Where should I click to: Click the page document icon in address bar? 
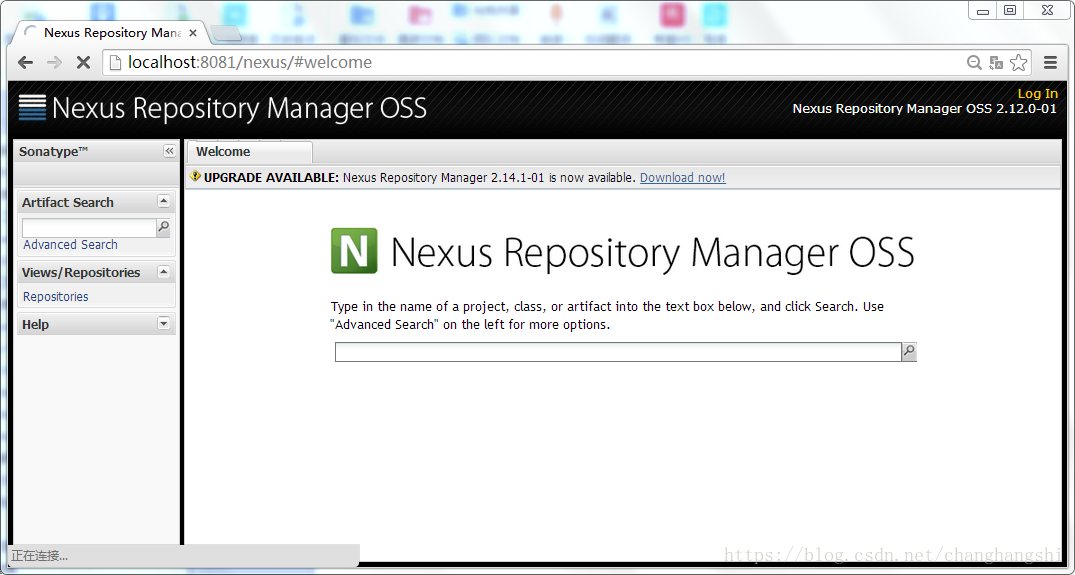point(116,62)
